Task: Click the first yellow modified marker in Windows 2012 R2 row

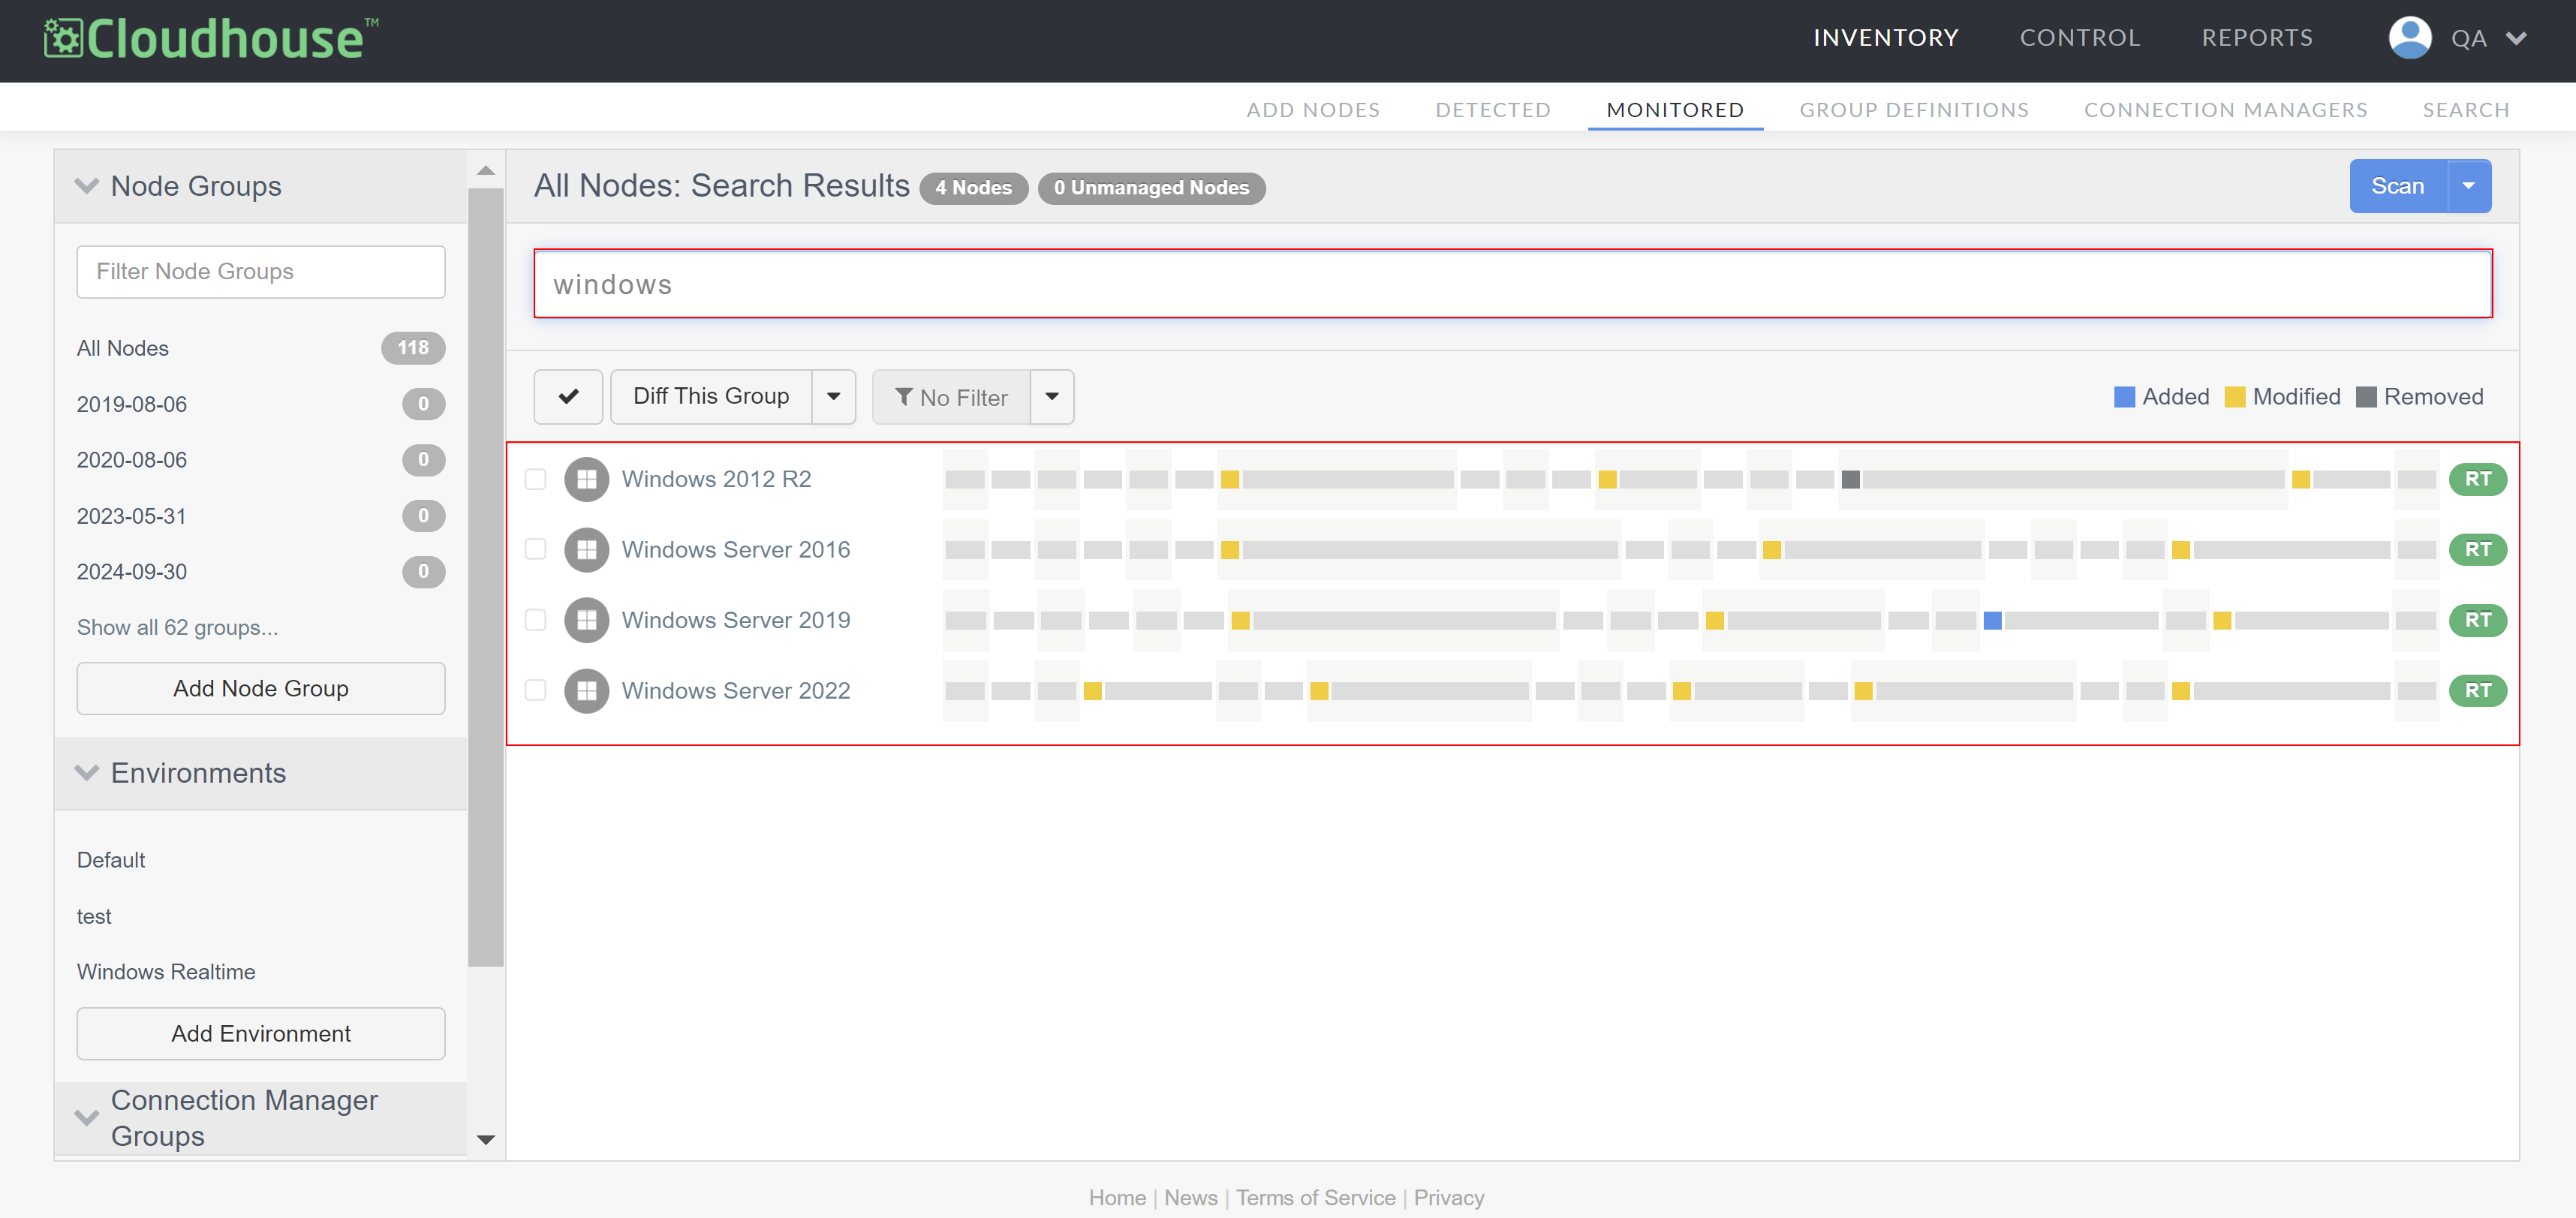Action: [x=1230, y=480]
